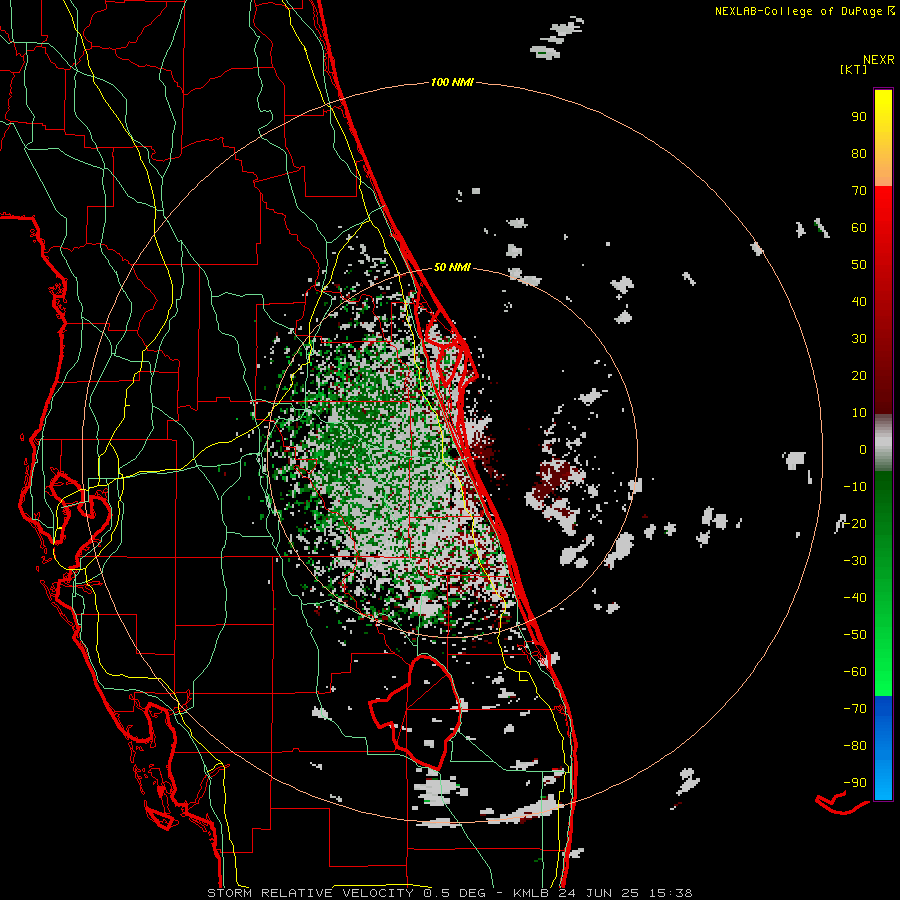This screenshot has height=900, width=900.
Task: Click the -40 value on the velocity scale
Action: [x=855, y=598]
